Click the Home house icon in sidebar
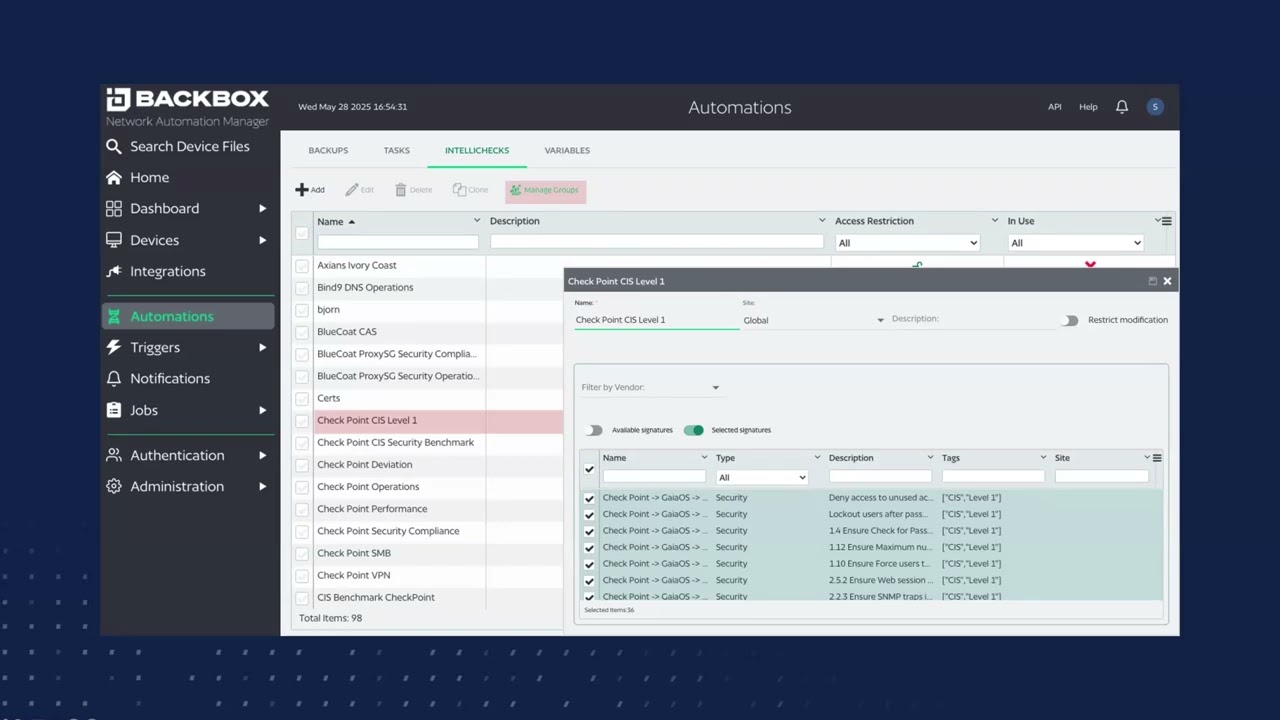 114,177
